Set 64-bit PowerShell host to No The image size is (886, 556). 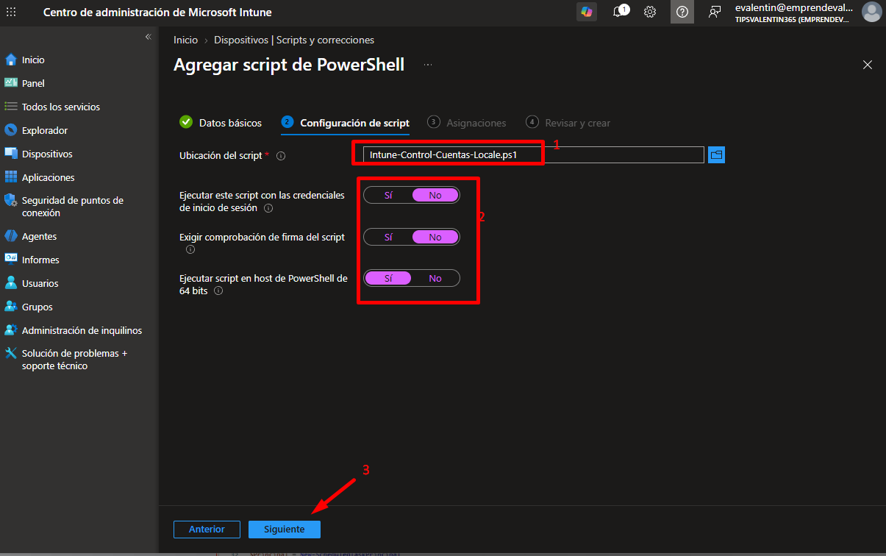[x=435, y=279]
